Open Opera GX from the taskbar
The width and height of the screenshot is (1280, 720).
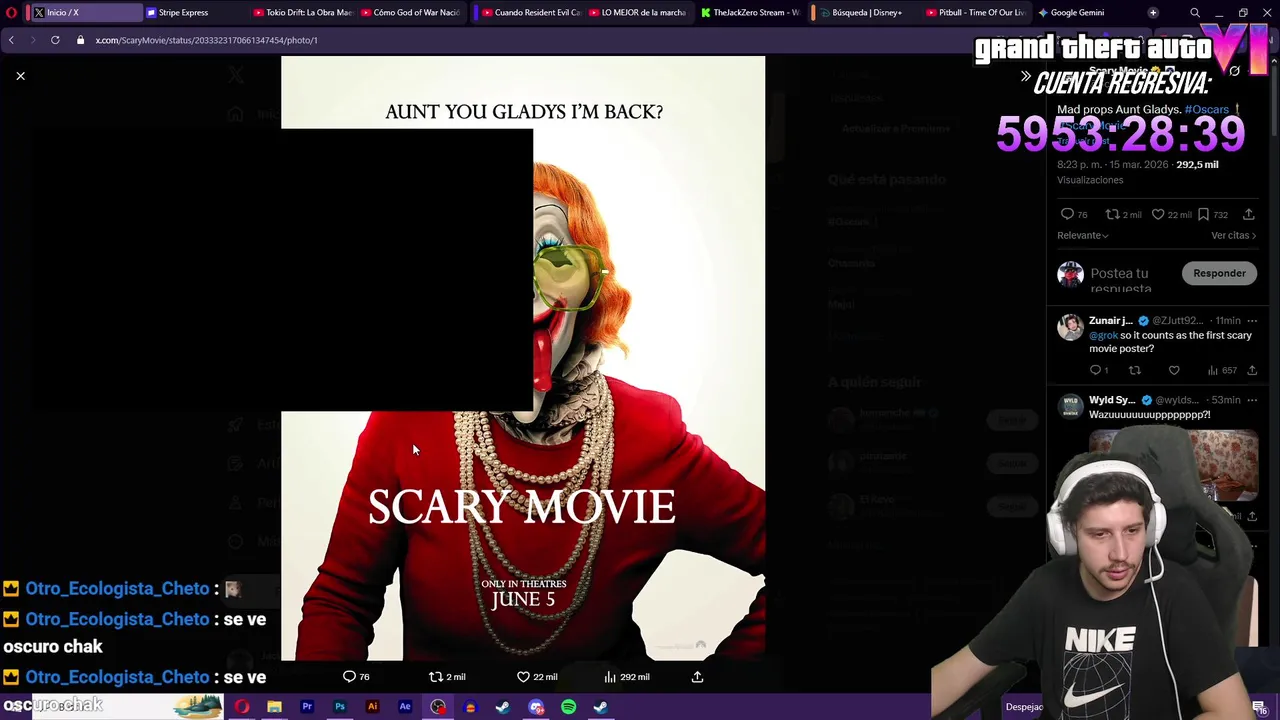tap(242, 707)
